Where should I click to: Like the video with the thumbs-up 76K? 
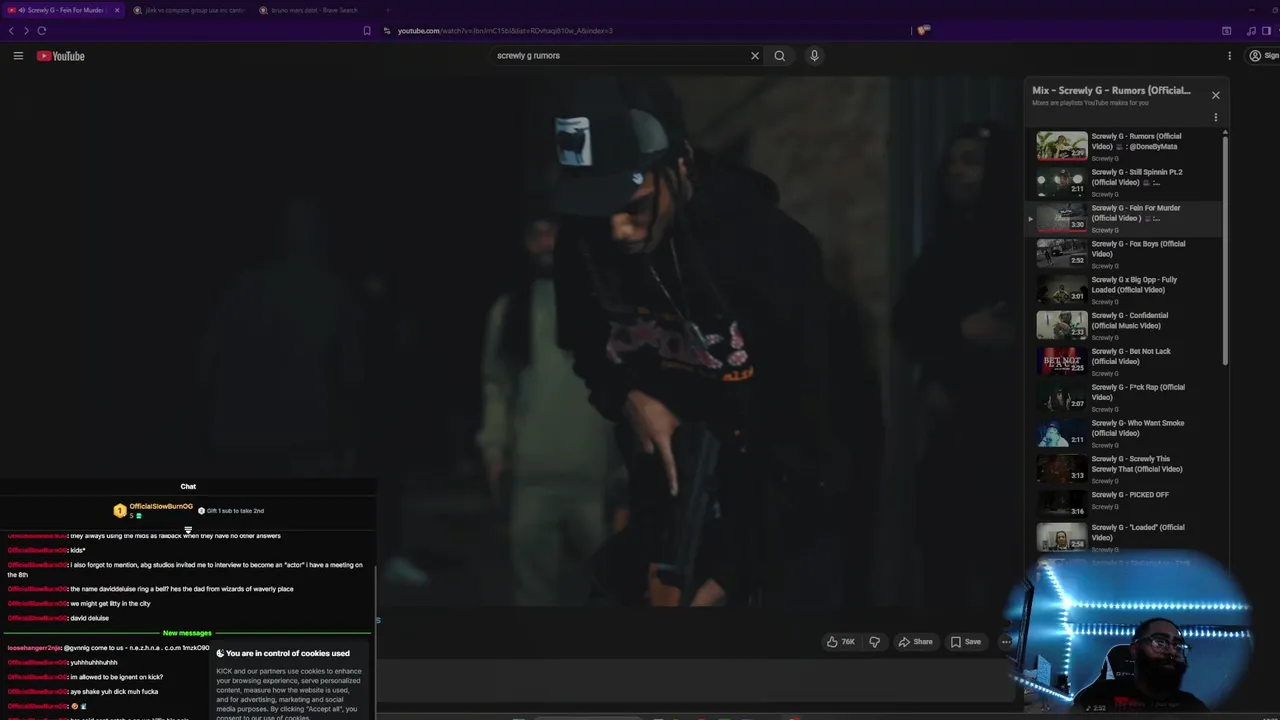840,642
